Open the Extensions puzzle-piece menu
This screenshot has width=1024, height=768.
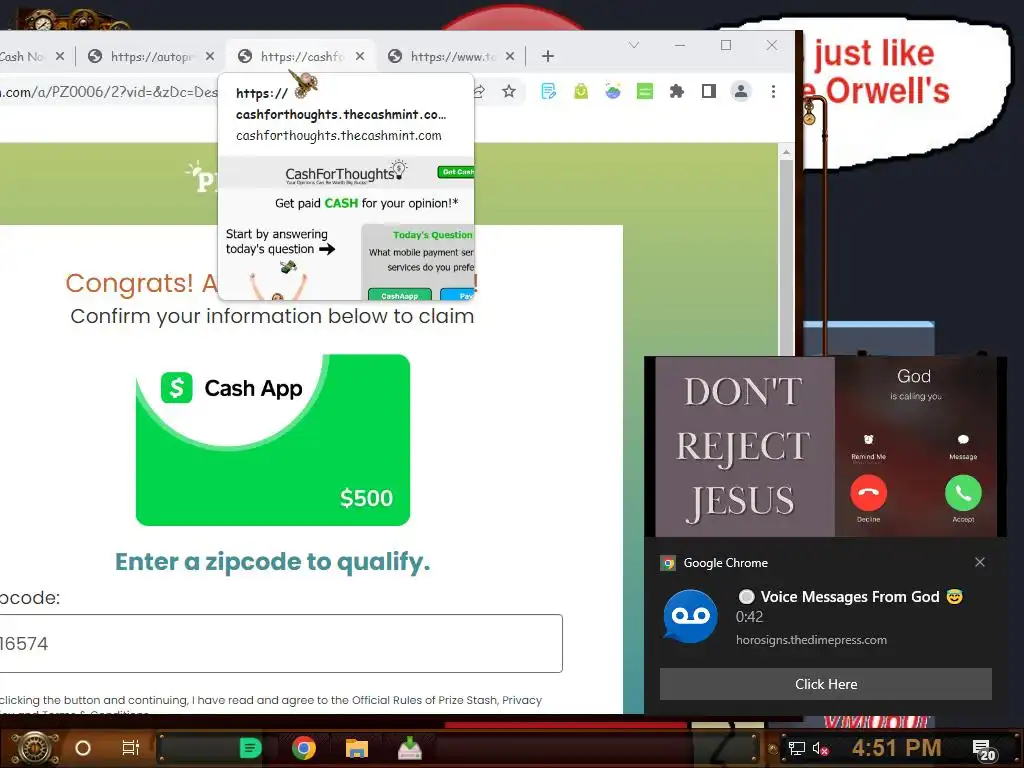click(677, 91)
